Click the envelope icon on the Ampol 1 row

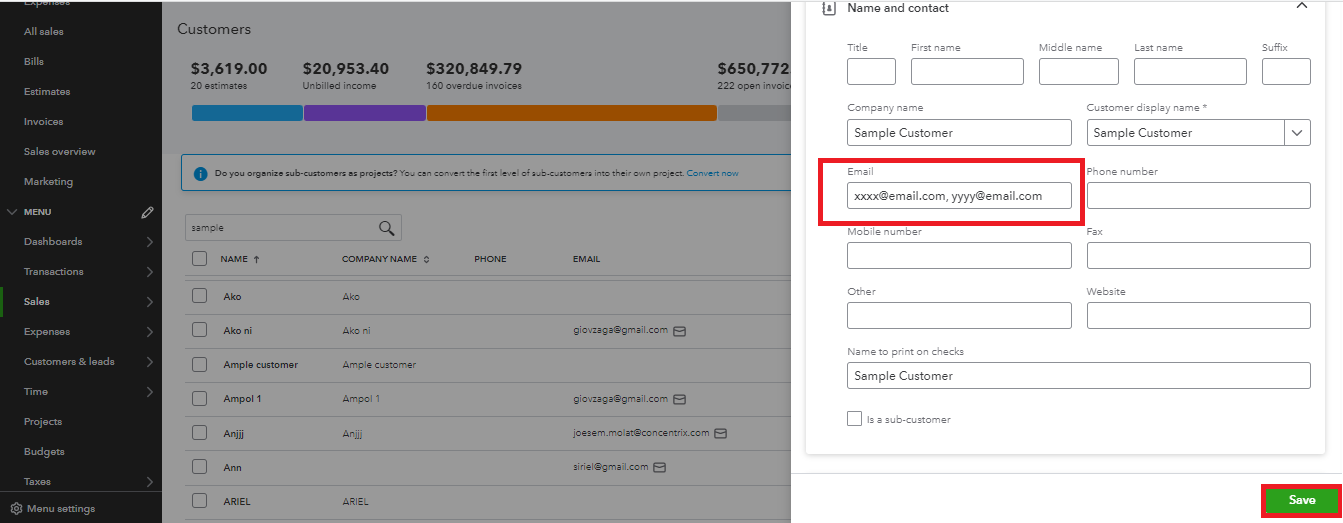coord(680,399)
